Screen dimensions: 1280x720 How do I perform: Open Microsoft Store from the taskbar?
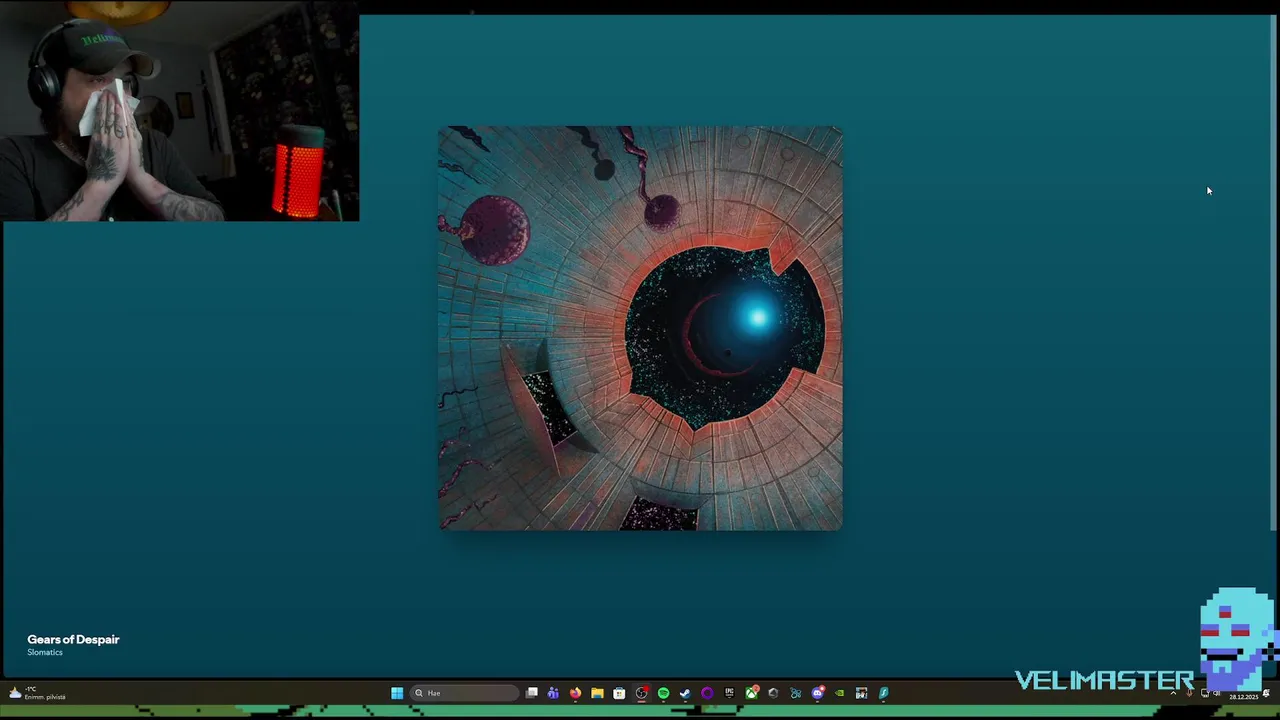click(619, 693)
